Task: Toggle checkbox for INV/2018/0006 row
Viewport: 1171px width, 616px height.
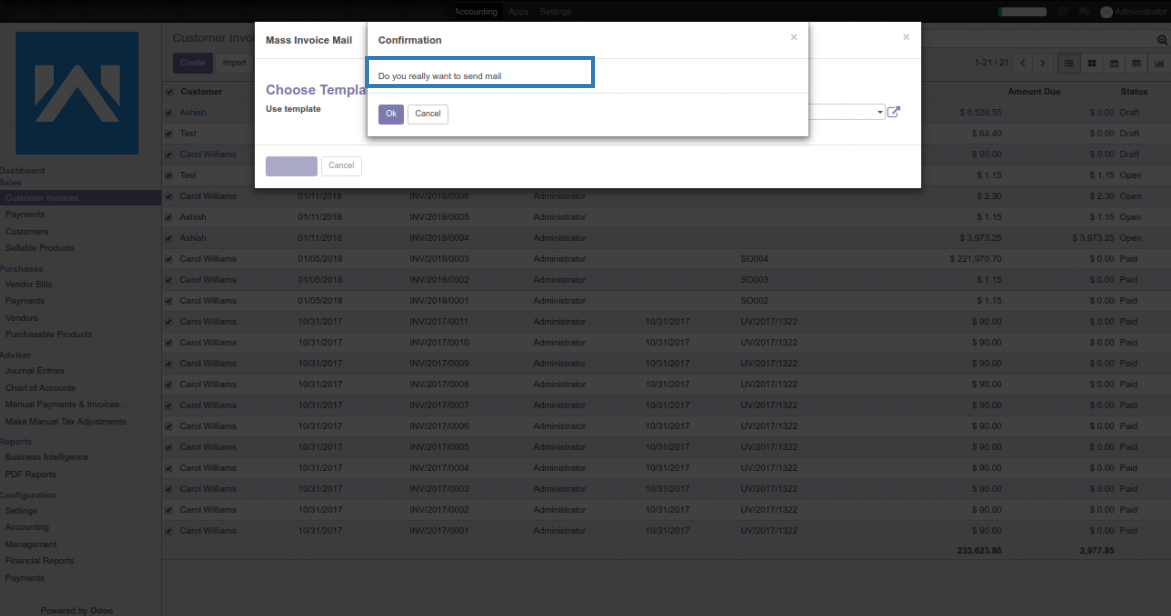Action: tap(170, 196)
